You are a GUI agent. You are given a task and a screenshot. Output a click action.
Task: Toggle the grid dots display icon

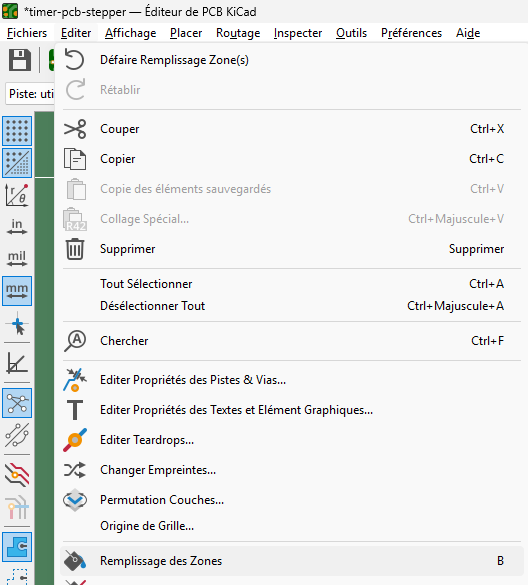(17, 131)
